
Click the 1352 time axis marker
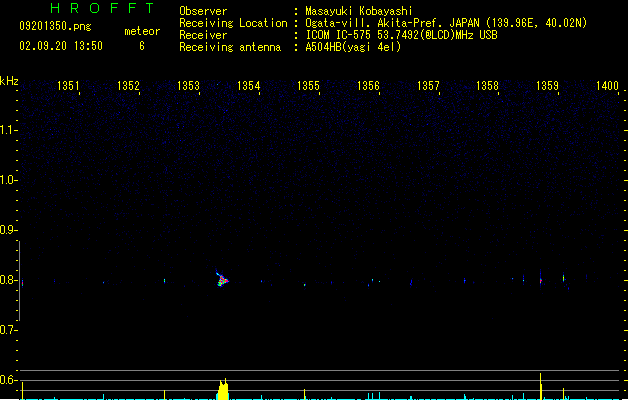click(128, 86)
